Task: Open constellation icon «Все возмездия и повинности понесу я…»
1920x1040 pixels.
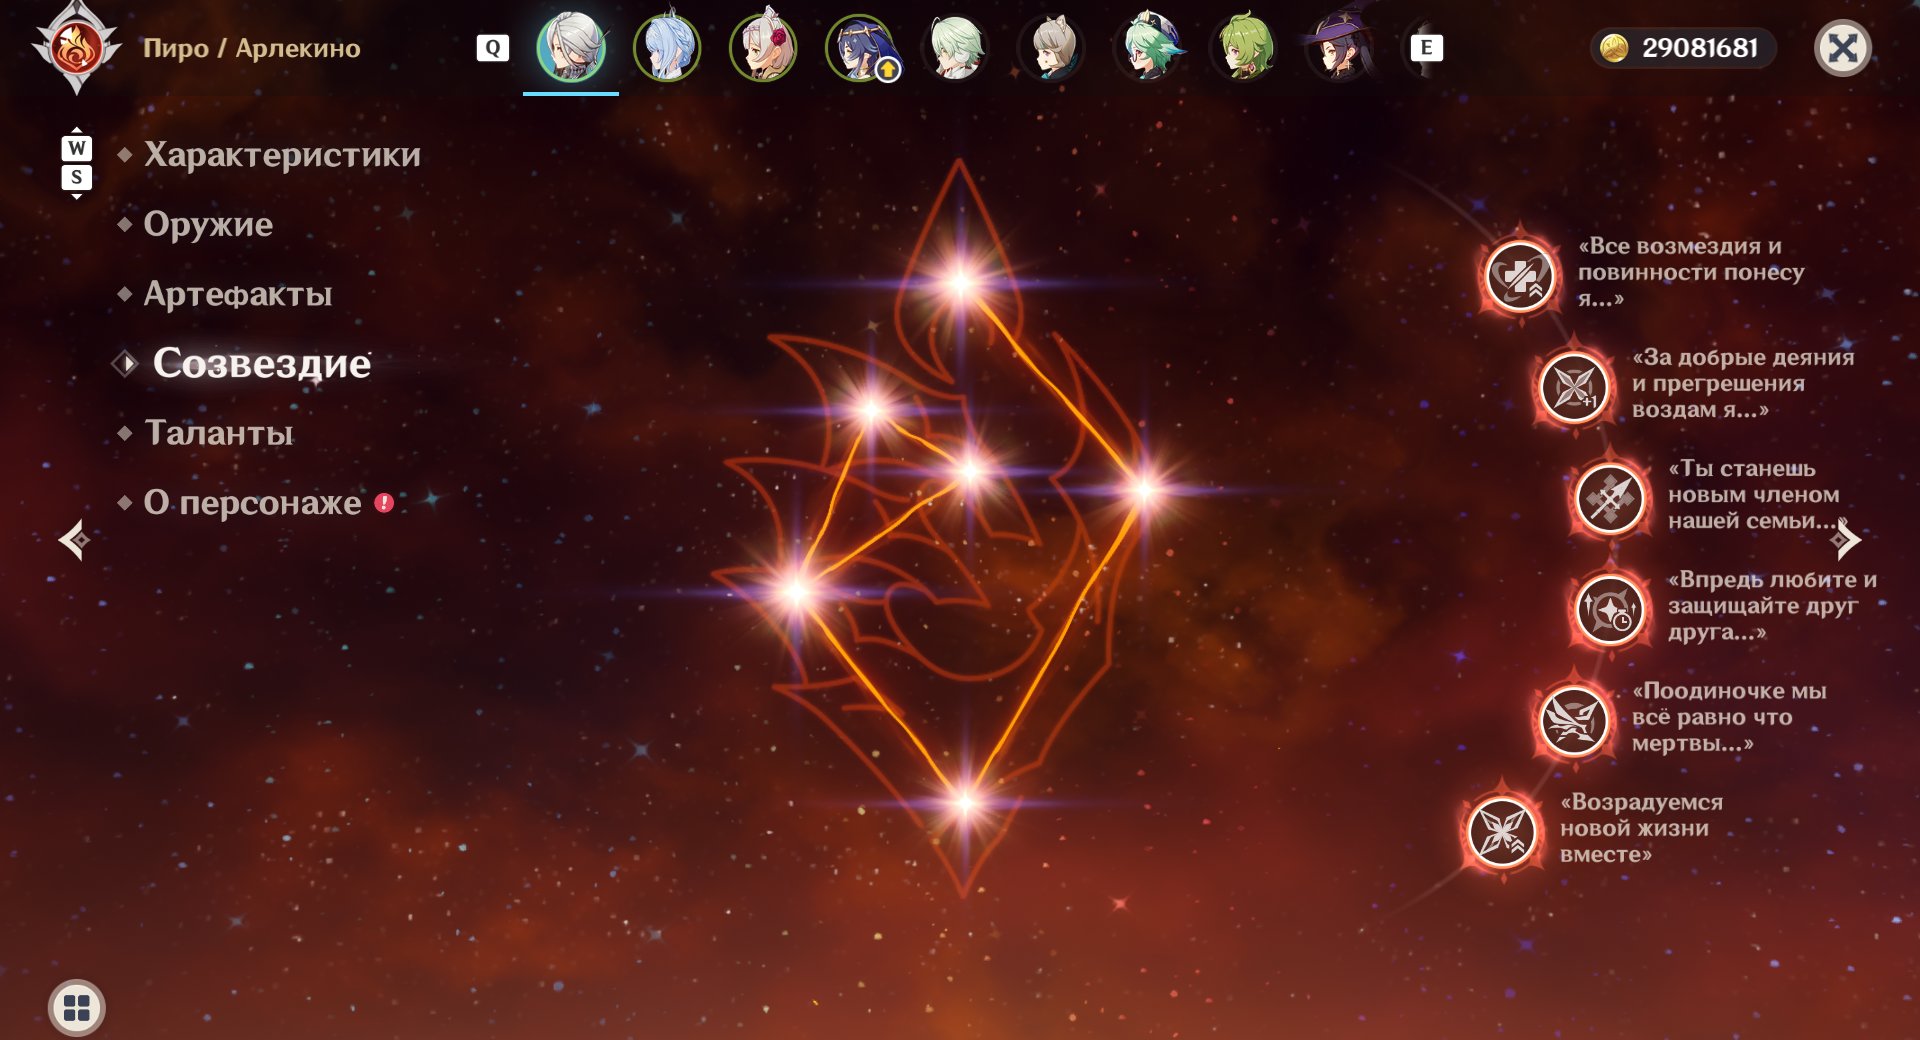Action: pos(1519,275)
